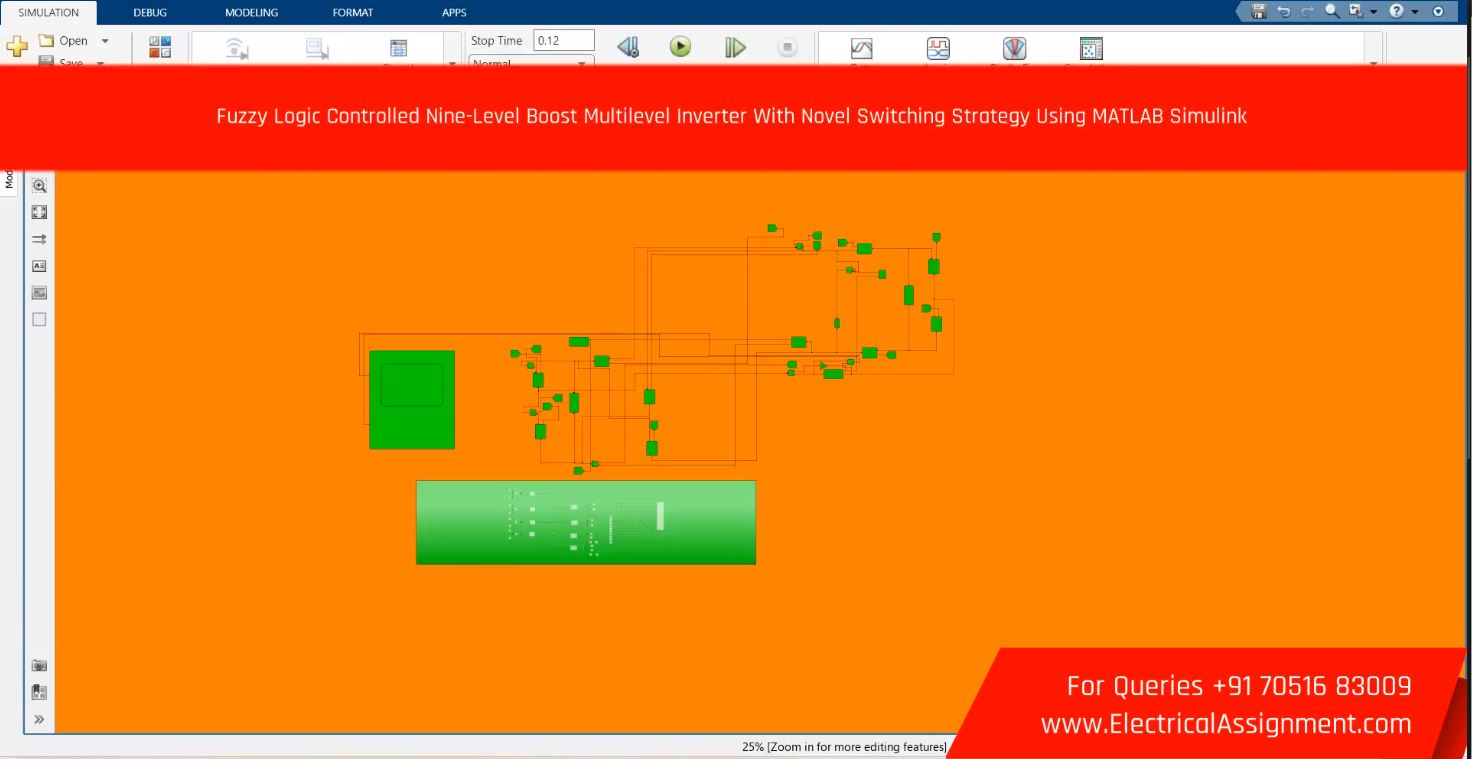This screenshot has height=759, width=1472.
Task: Click the Stop Time input field
Action: [x=564, y=41]
